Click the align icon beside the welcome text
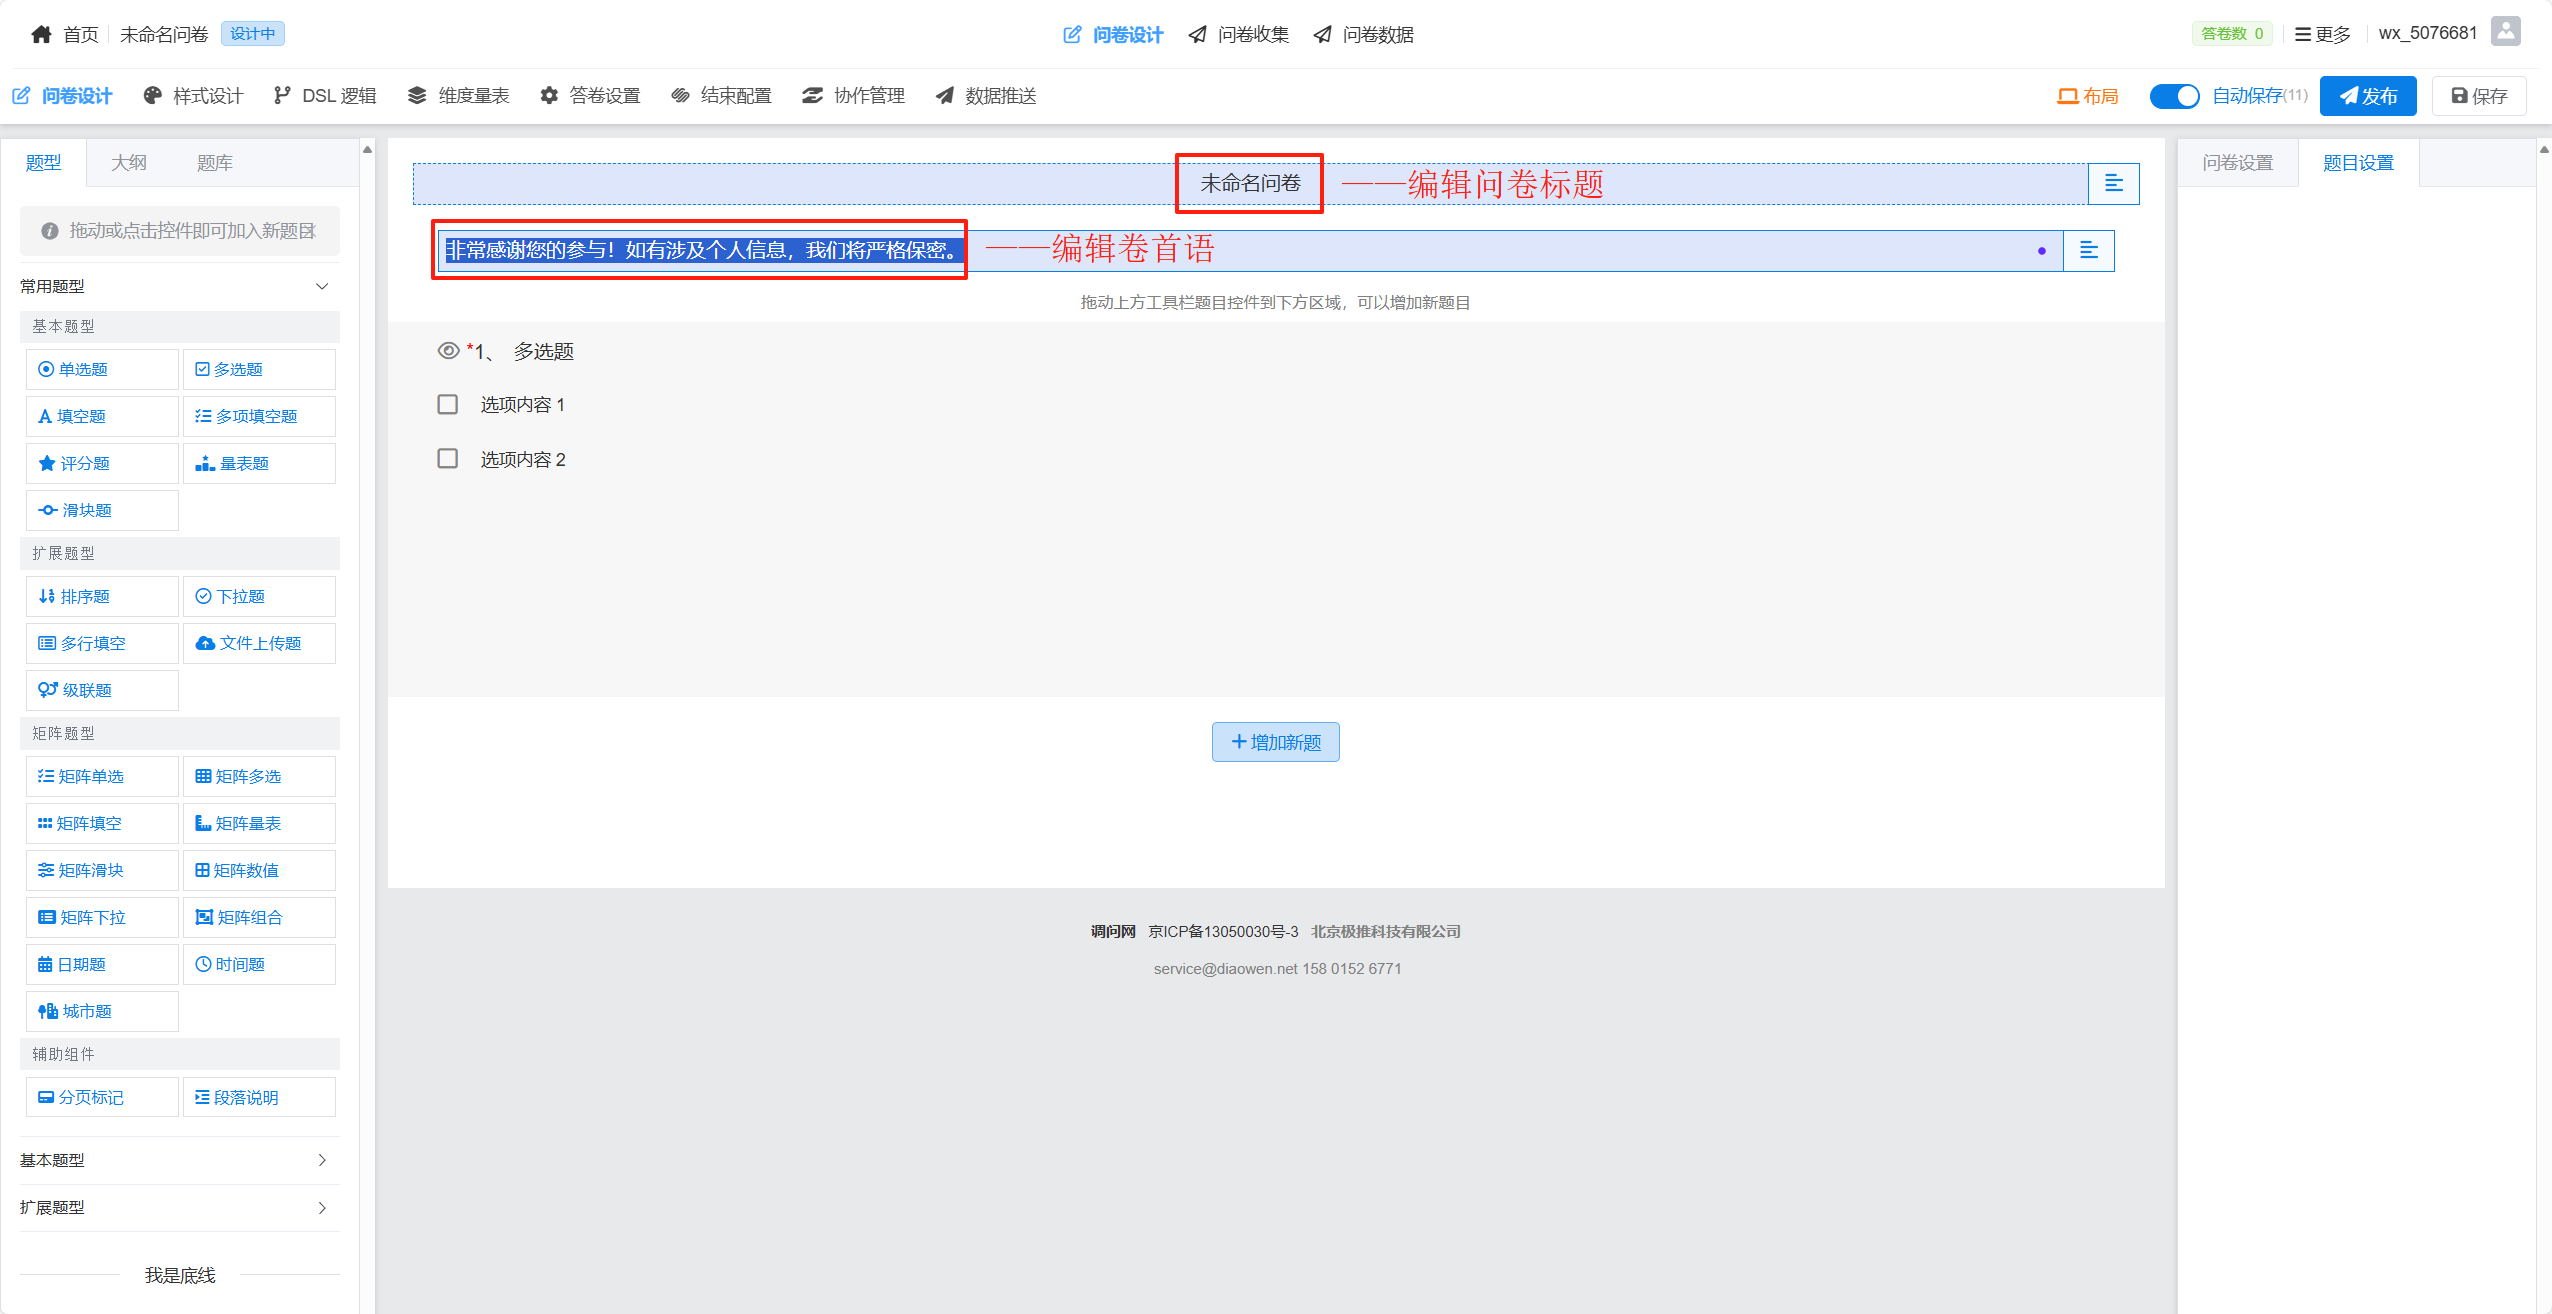The image size is (2552, 1314). pyautogui.click(x=2088, y=250)
